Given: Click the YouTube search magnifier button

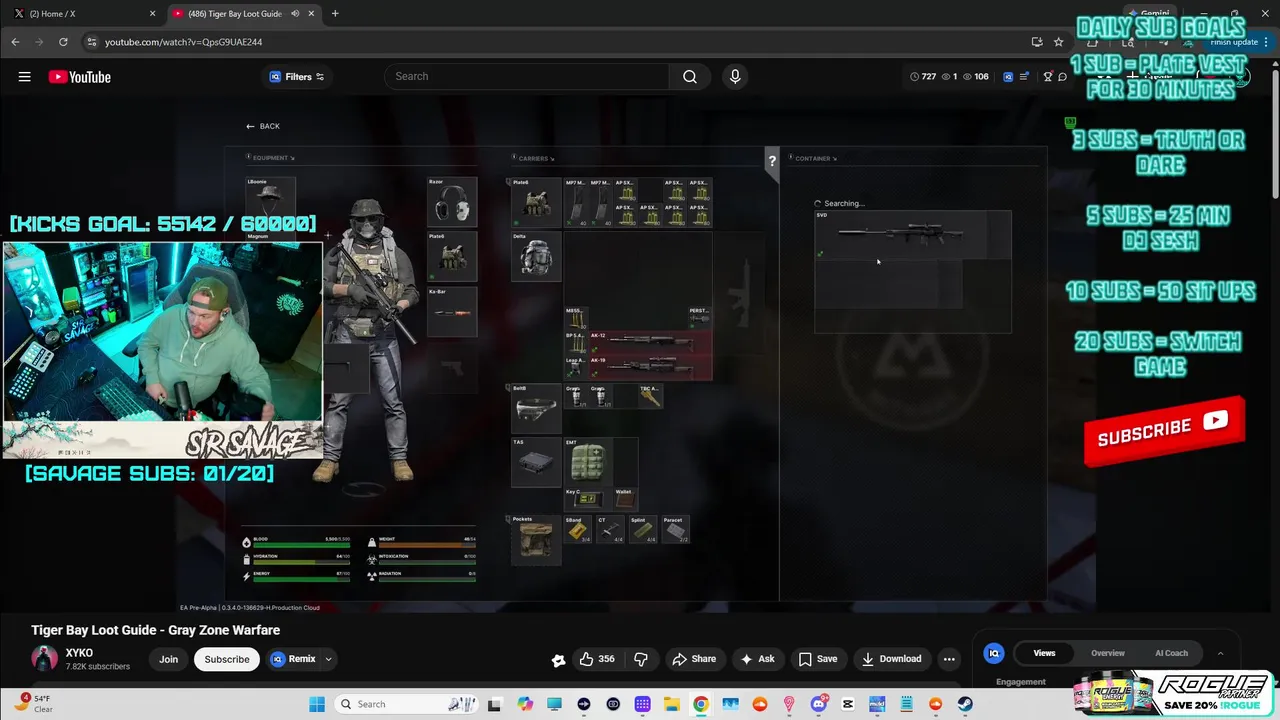Looking at the screenshot, I should pos(690,77).
